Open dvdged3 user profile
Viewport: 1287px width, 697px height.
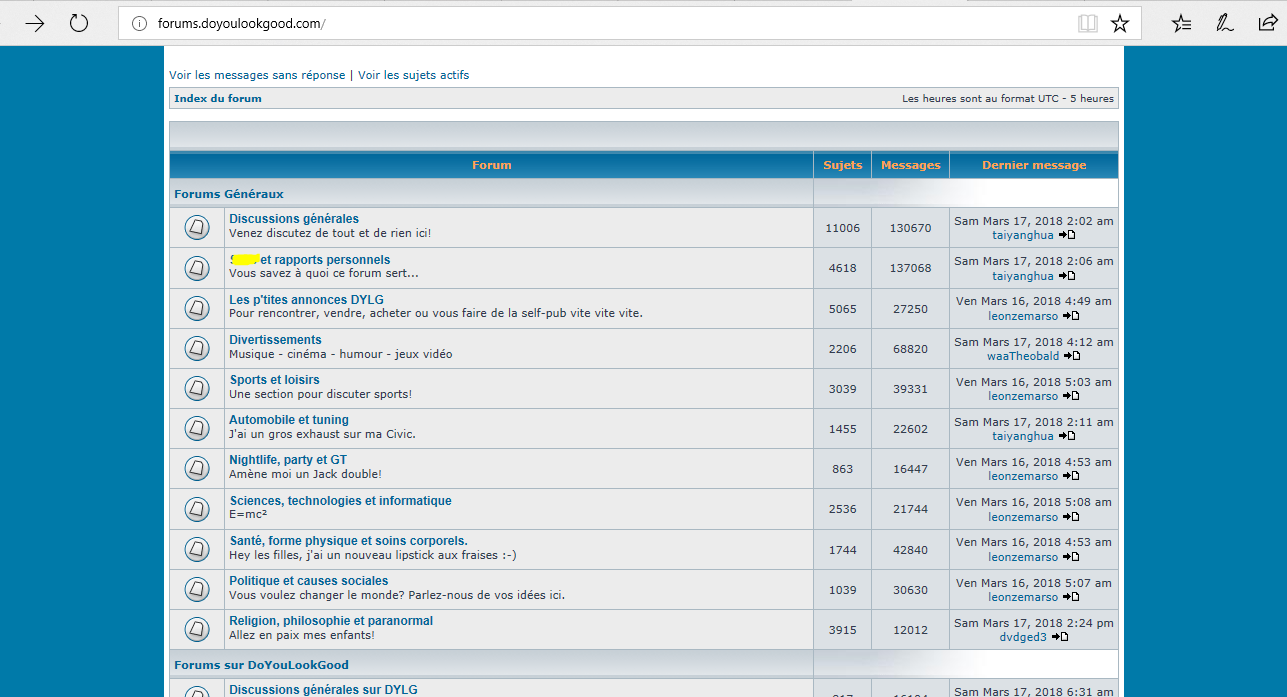tap(1023, 637)
